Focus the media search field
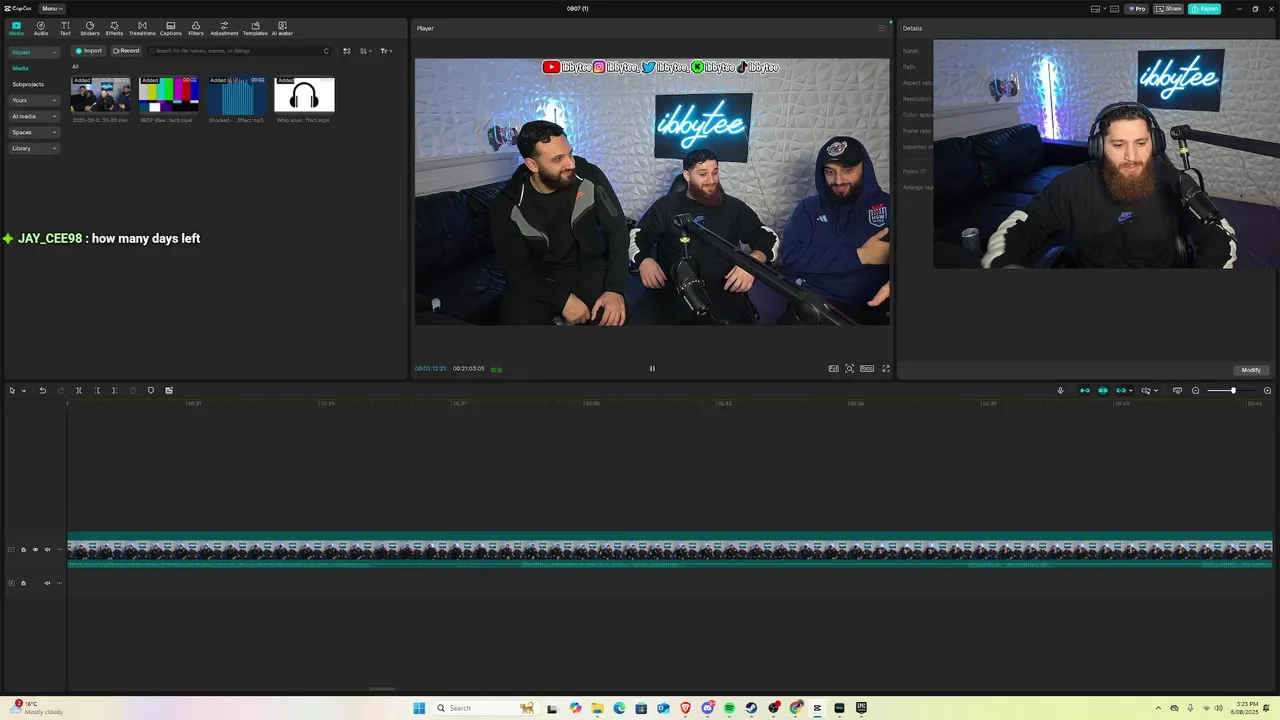This screenshot has height=720, width=1280. pos(240,50)
